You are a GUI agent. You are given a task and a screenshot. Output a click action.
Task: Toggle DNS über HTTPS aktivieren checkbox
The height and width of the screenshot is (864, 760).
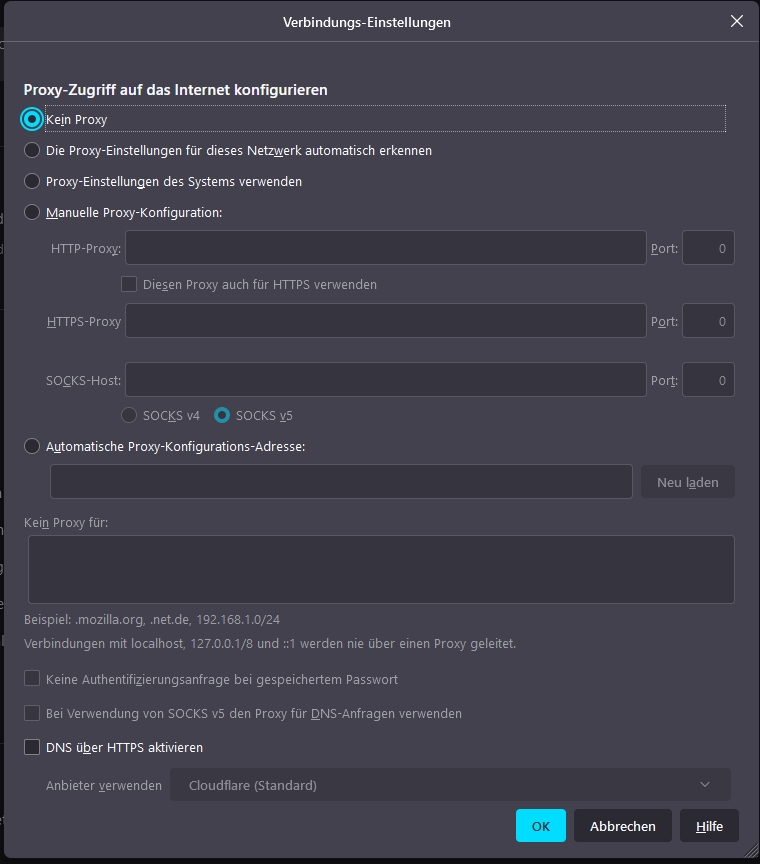pyautogui.click(x=33, y=747)
